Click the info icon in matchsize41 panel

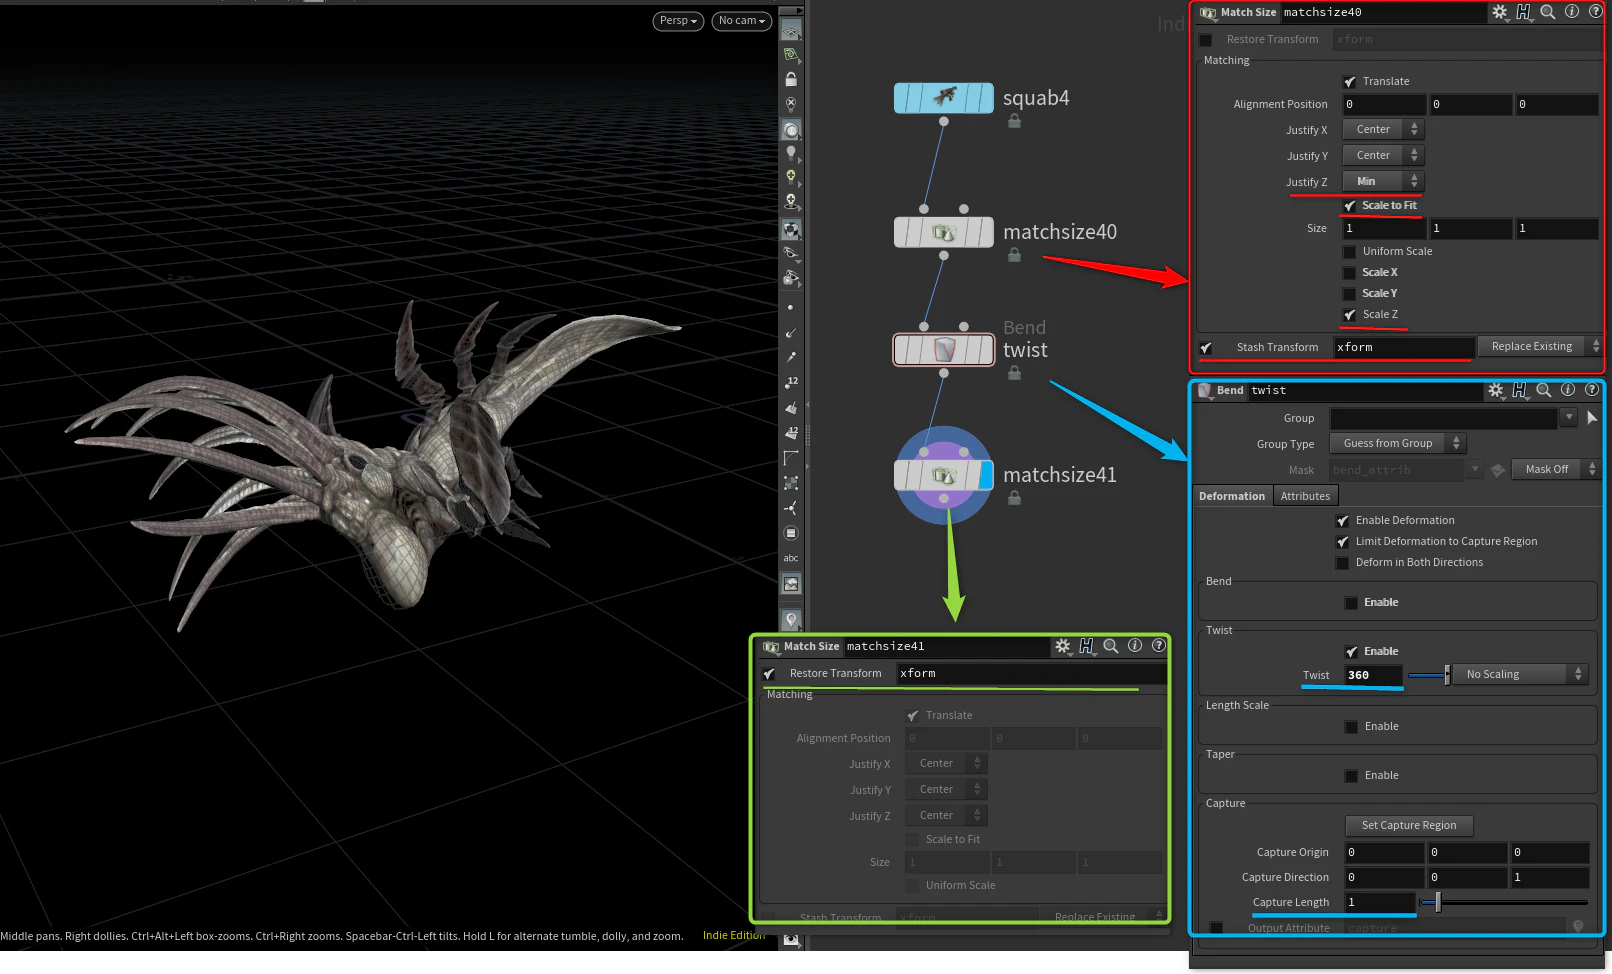(x=1135, y=646)
